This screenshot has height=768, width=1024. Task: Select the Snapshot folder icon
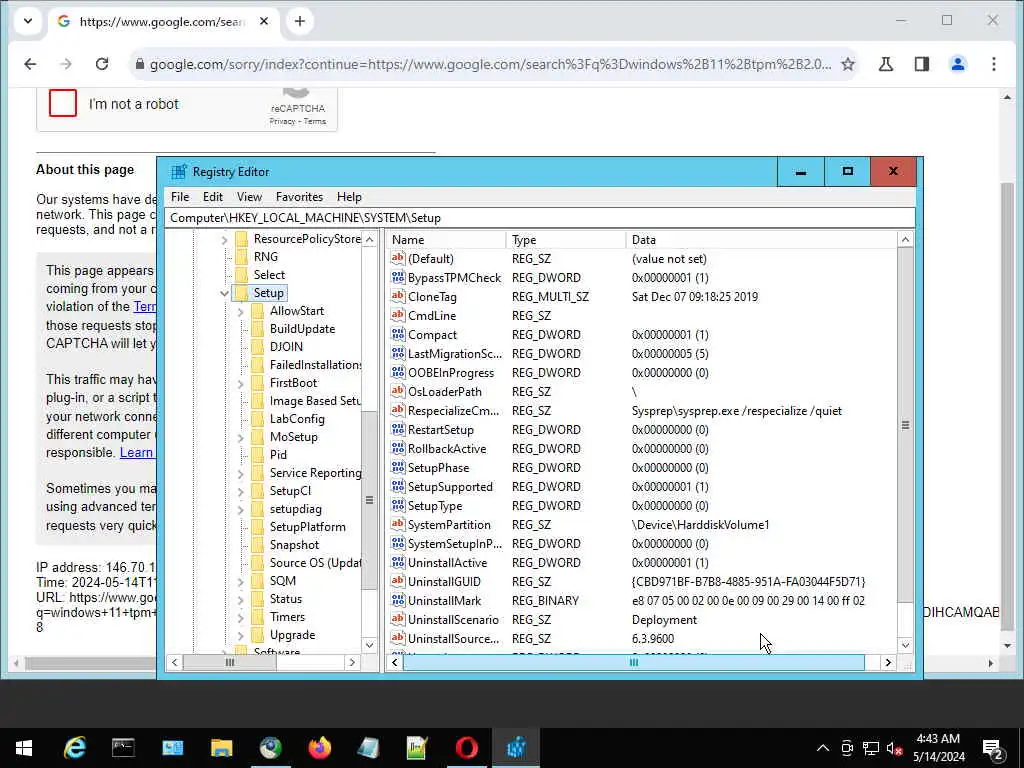tap(258, 545)
